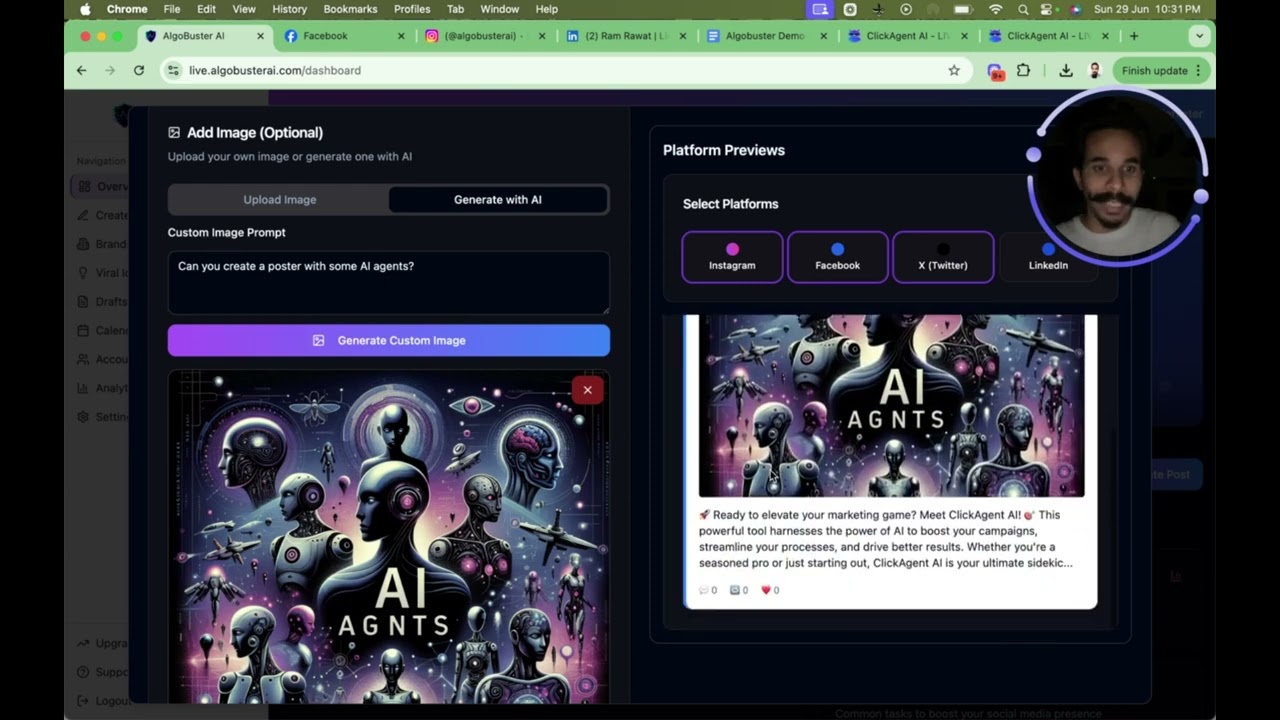Switch to Upload Image option
The width and height of the screenshot is (1280, 720).
[x=279, y=199]
